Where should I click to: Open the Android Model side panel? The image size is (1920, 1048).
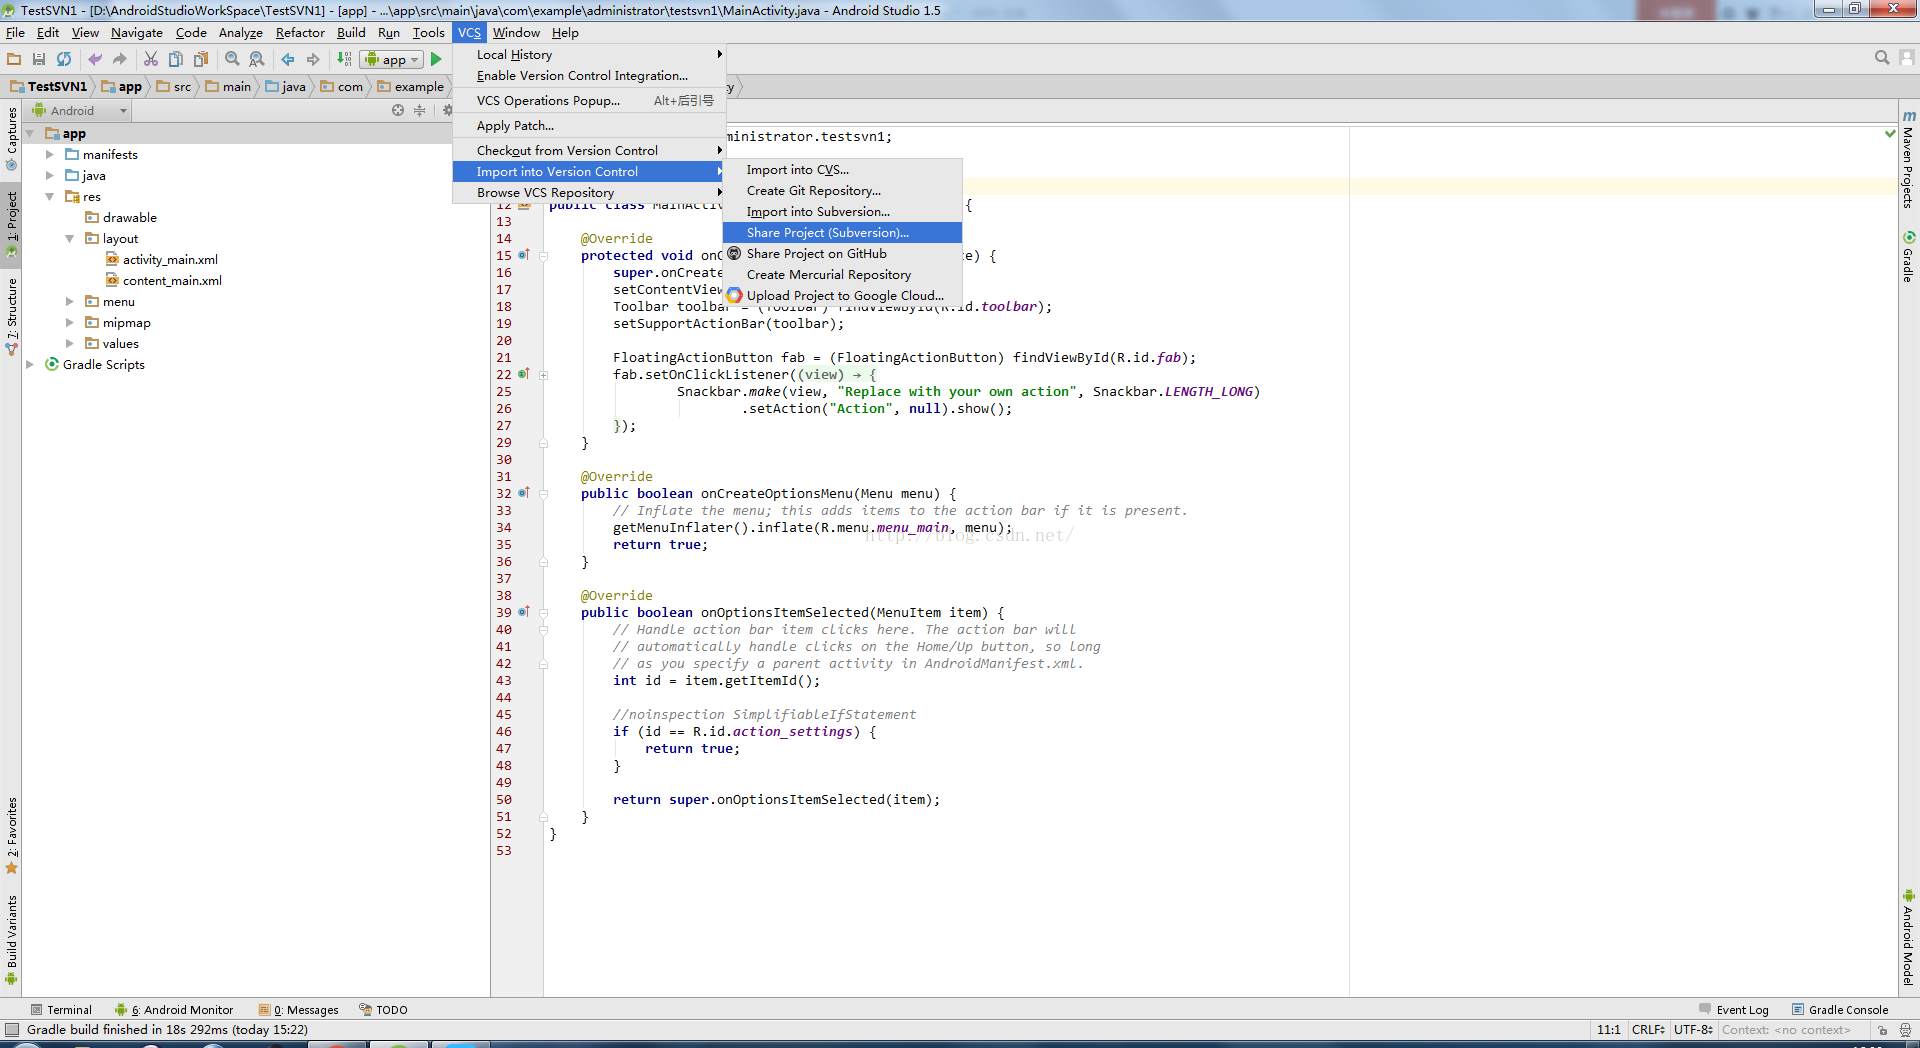[1908, 937]
